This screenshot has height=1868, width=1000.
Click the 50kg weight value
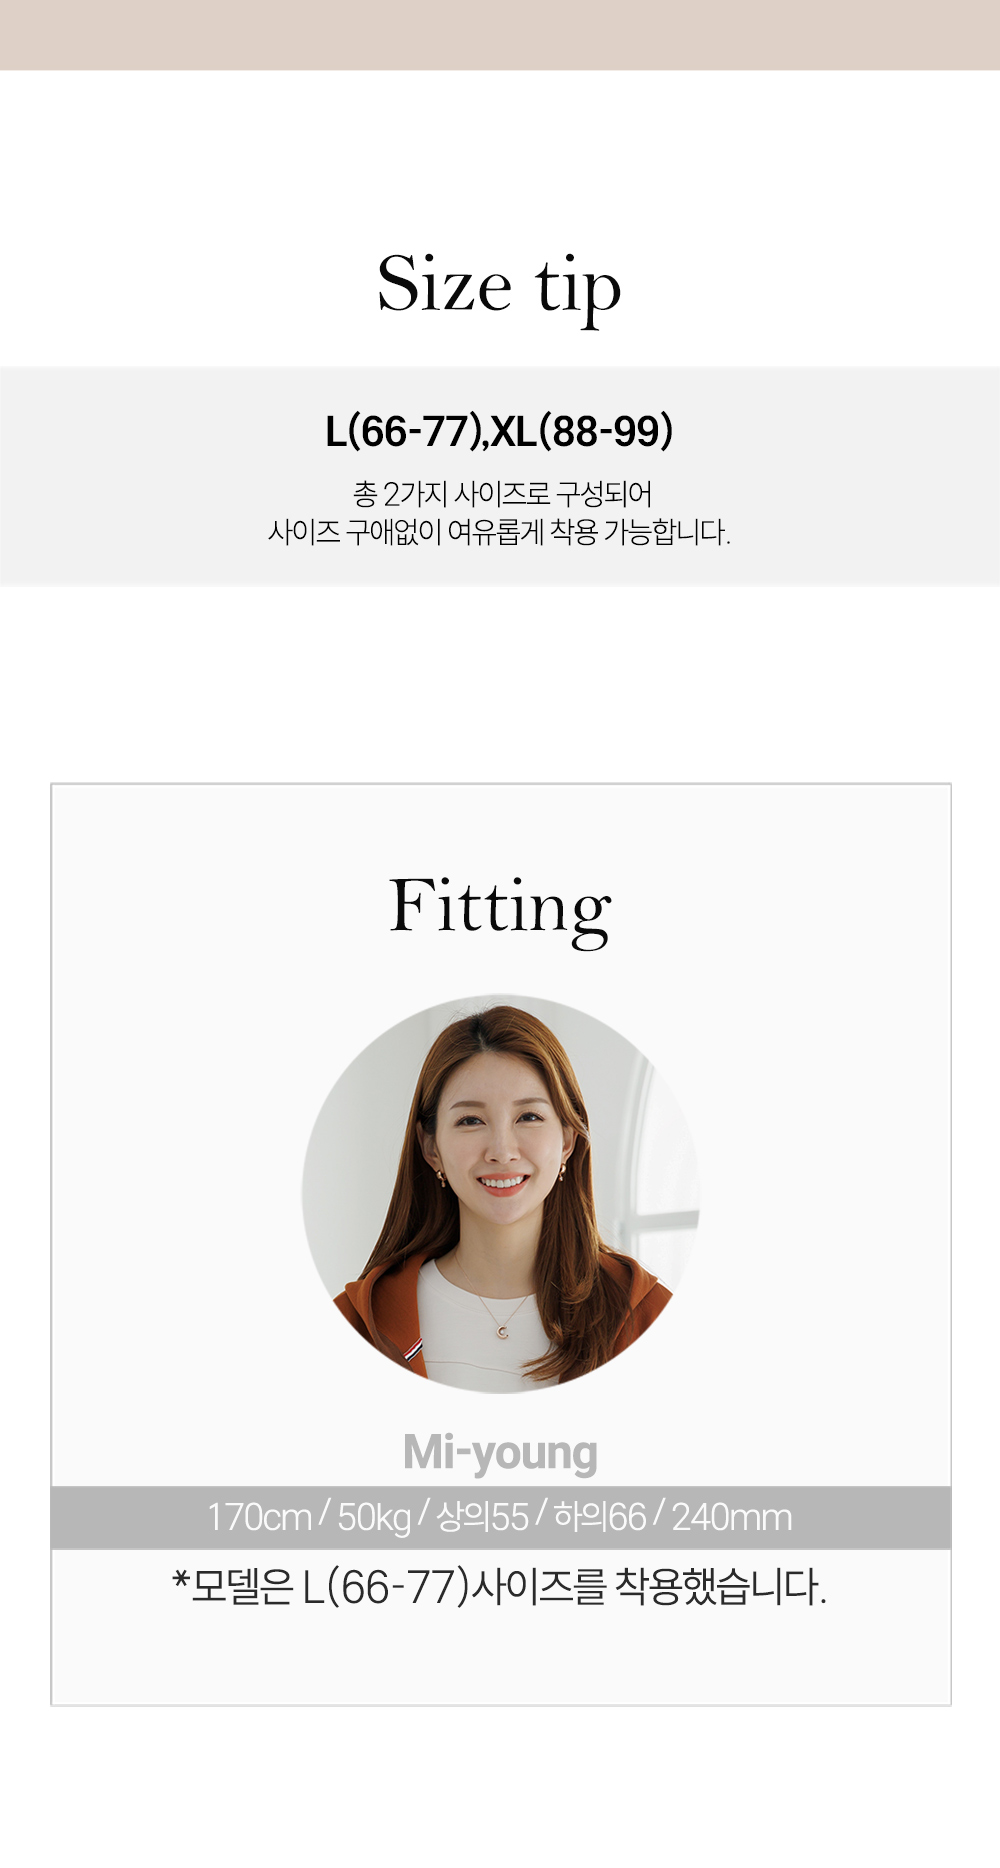(374, 1517)
